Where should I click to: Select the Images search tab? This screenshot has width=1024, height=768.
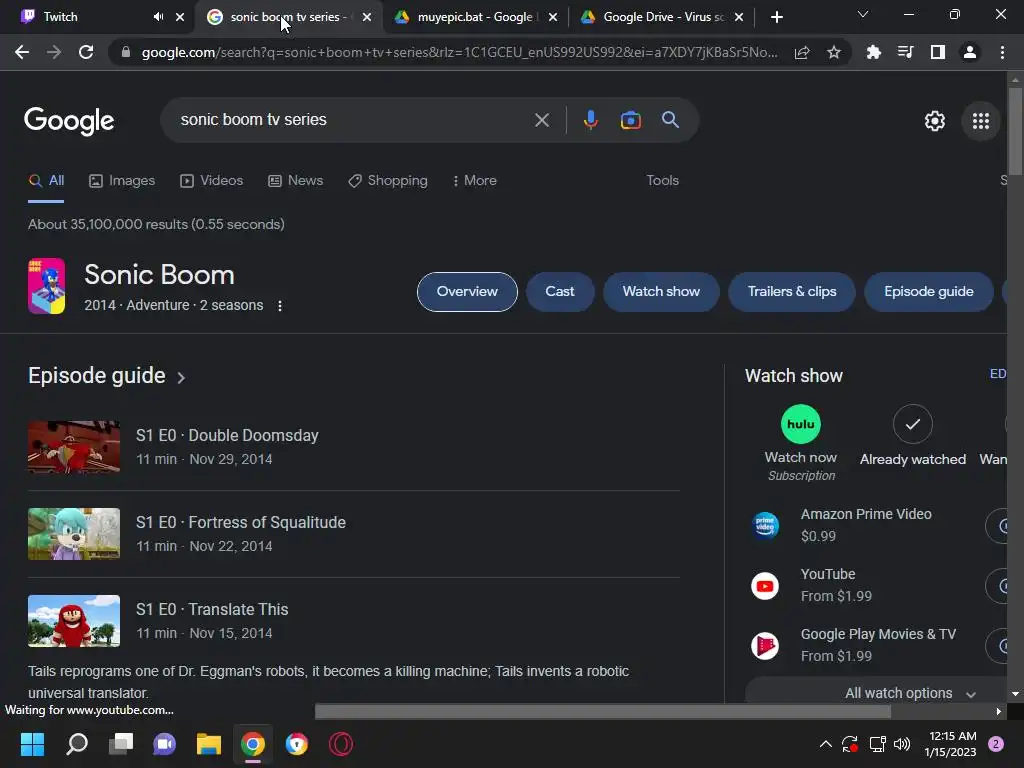(x=122, y=181)
